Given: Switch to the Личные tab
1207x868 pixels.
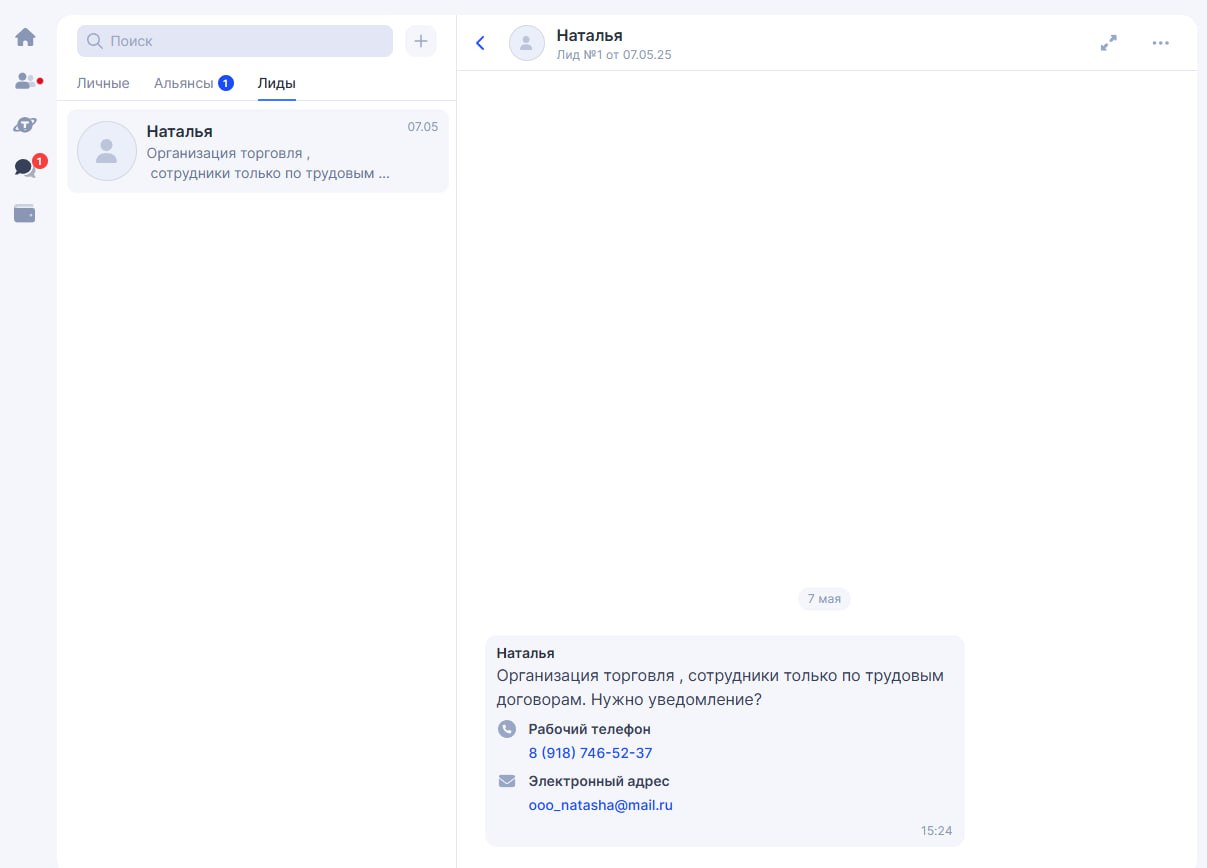Looking at the screenshot, I should 103,83.
